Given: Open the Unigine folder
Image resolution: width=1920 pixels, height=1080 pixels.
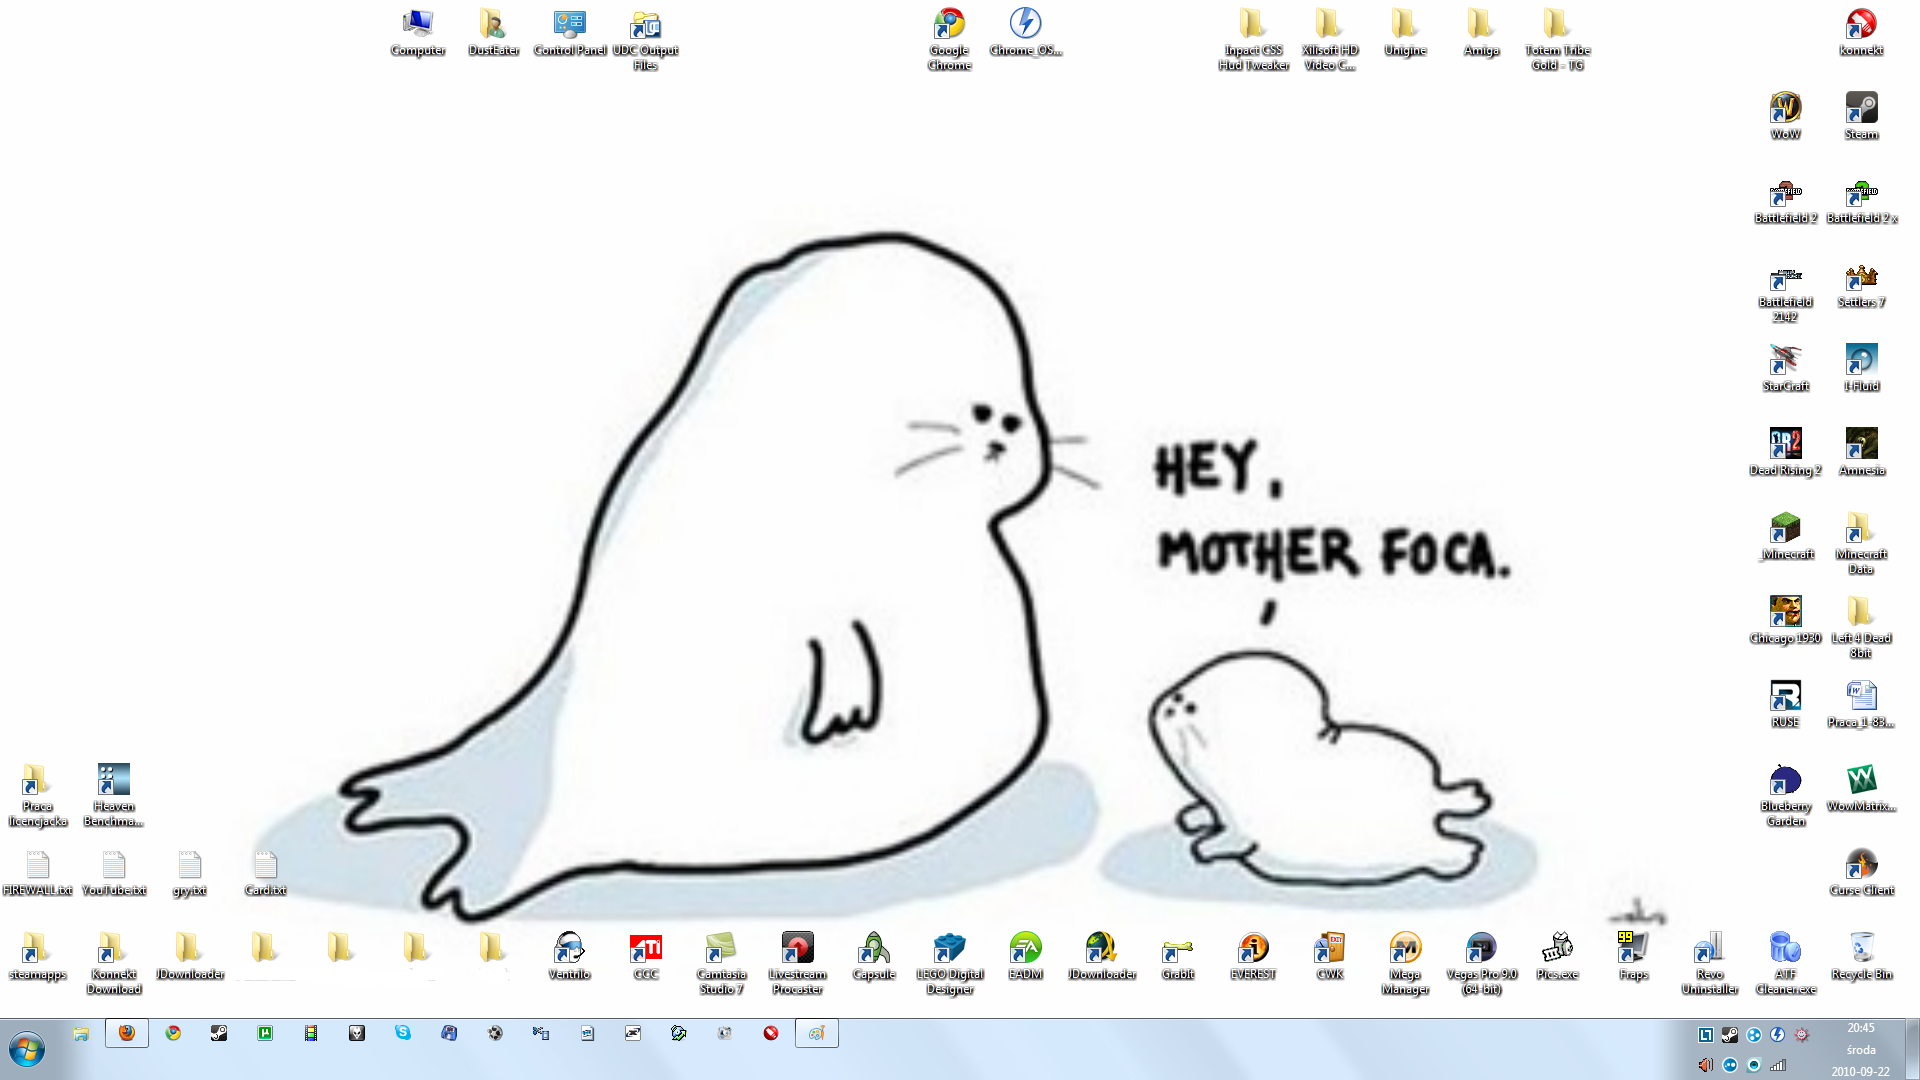Looking at the screenshot, I should [1406, 33].
